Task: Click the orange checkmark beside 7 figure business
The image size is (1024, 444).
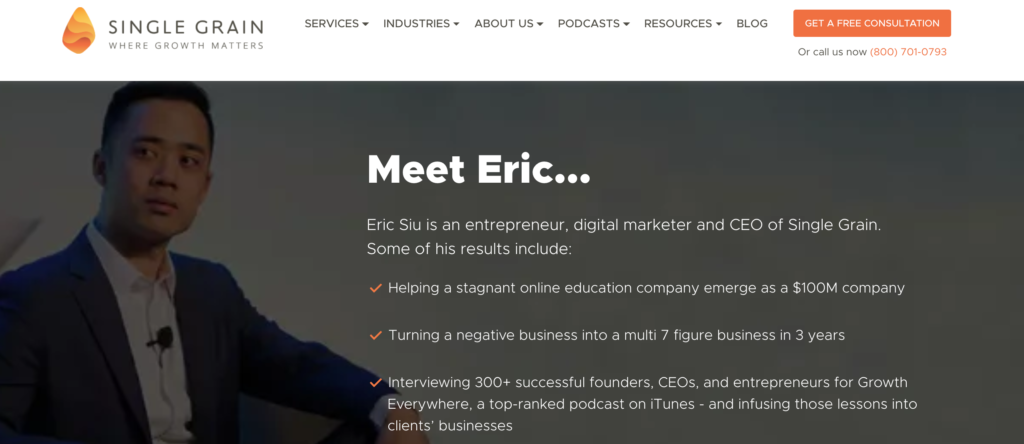Action: (x=375, y=335)
